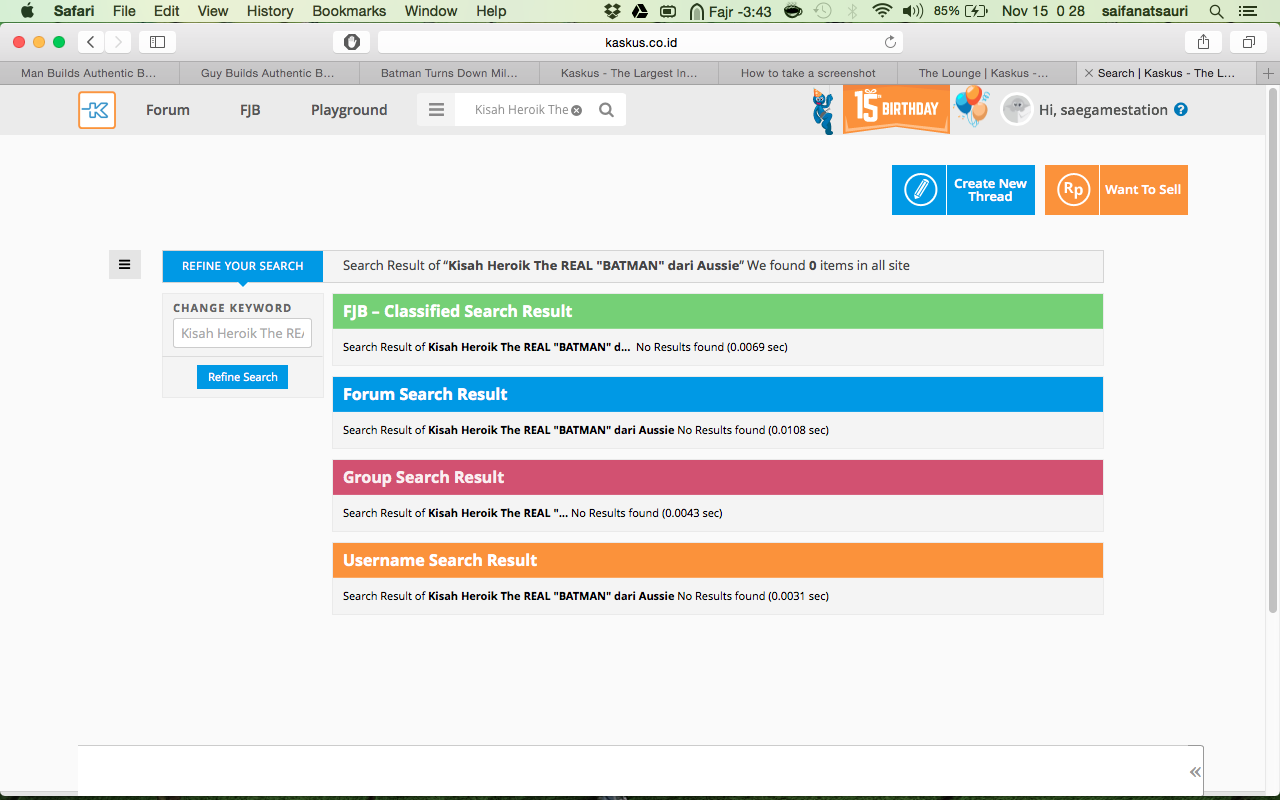Click the Group Search Result header
The width and height of the screenshot is (1280, 800).
tap(718, 477)
